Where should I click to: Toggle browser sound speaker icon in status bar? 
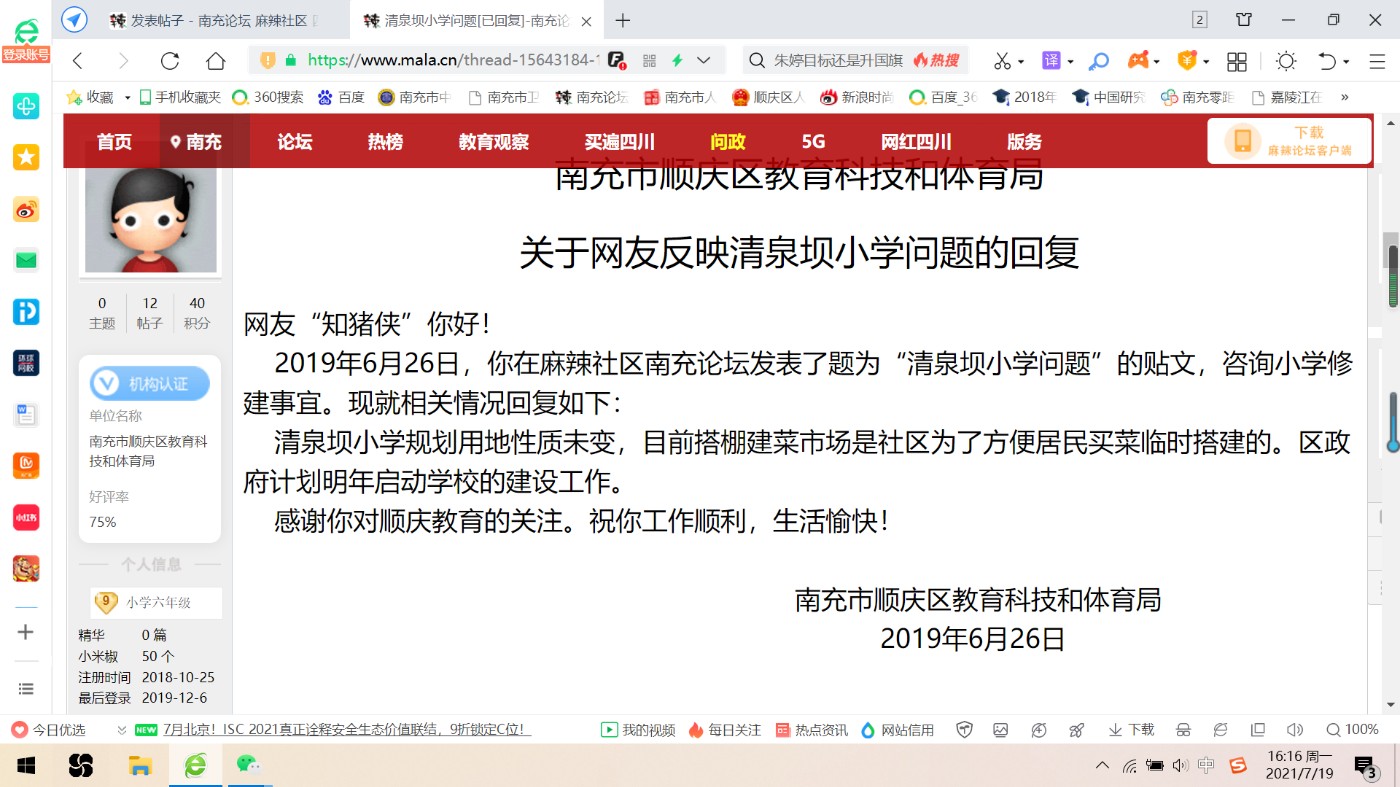1295,730
